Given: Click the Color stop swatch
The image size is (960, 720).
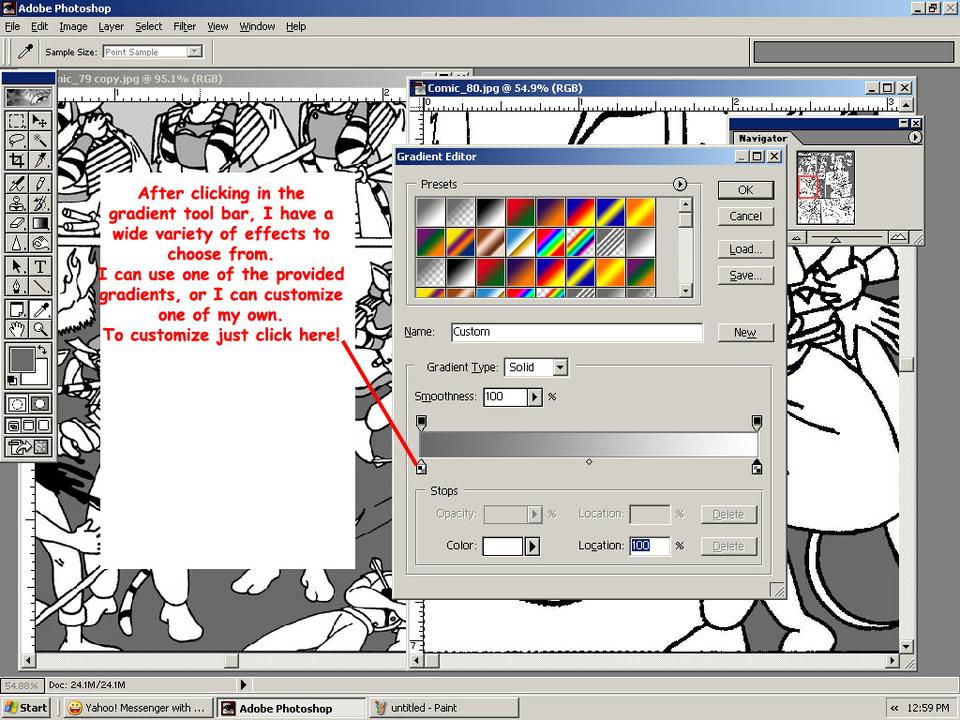Looking at the screenshot, I should pyautogui.click(x=503, y=546).
